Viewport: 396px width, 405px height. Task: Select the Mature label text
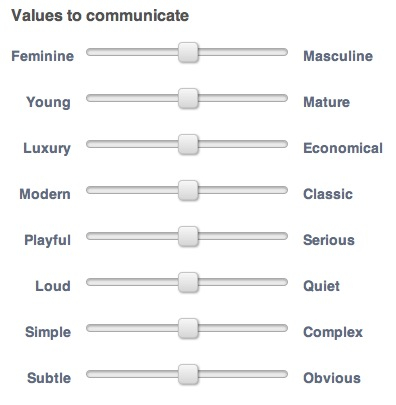pos(326,102)
